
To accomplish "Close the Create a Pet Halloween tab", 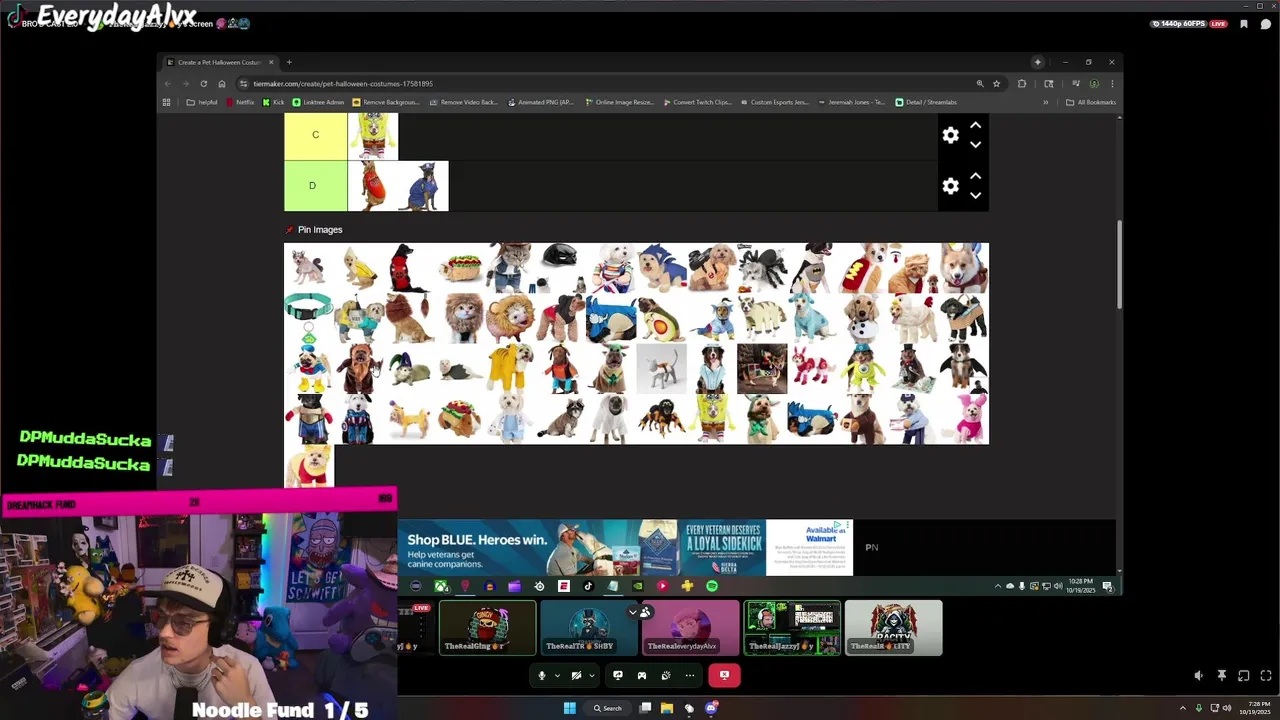I will 271,62.
